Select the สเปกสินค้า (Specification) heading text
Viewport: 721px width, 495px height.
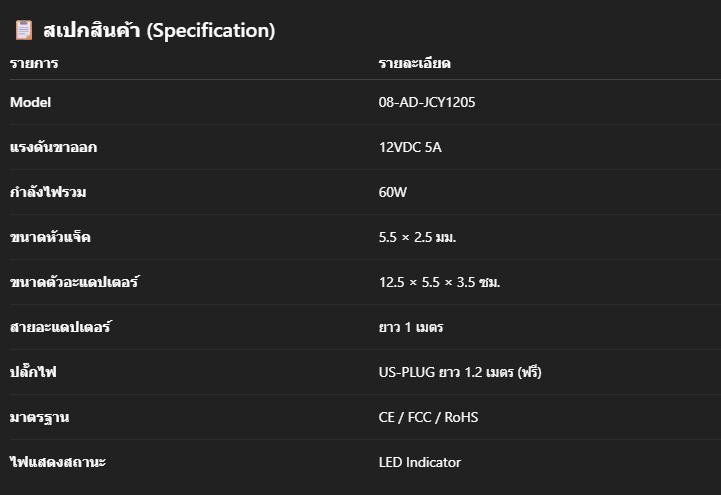[x=159, y=31]
